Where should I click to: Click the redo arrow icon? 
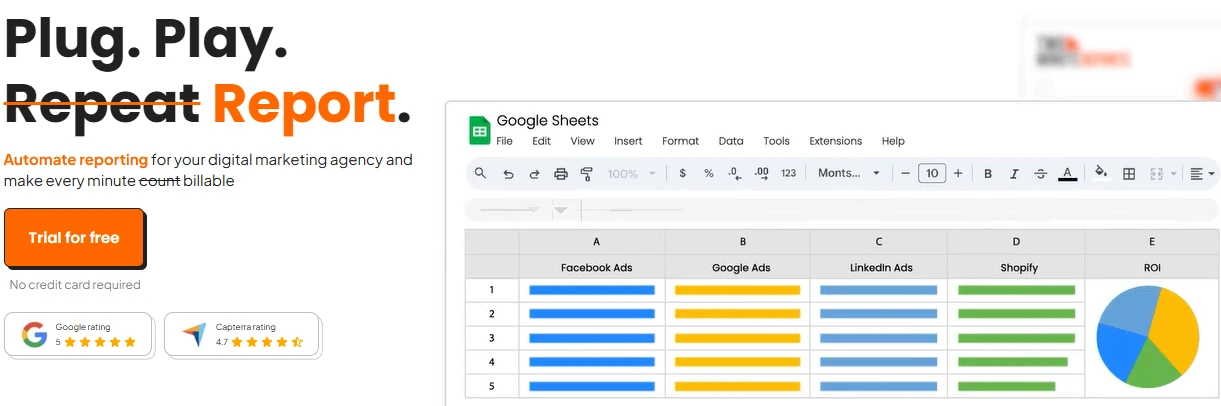click(x=534, y=174)
